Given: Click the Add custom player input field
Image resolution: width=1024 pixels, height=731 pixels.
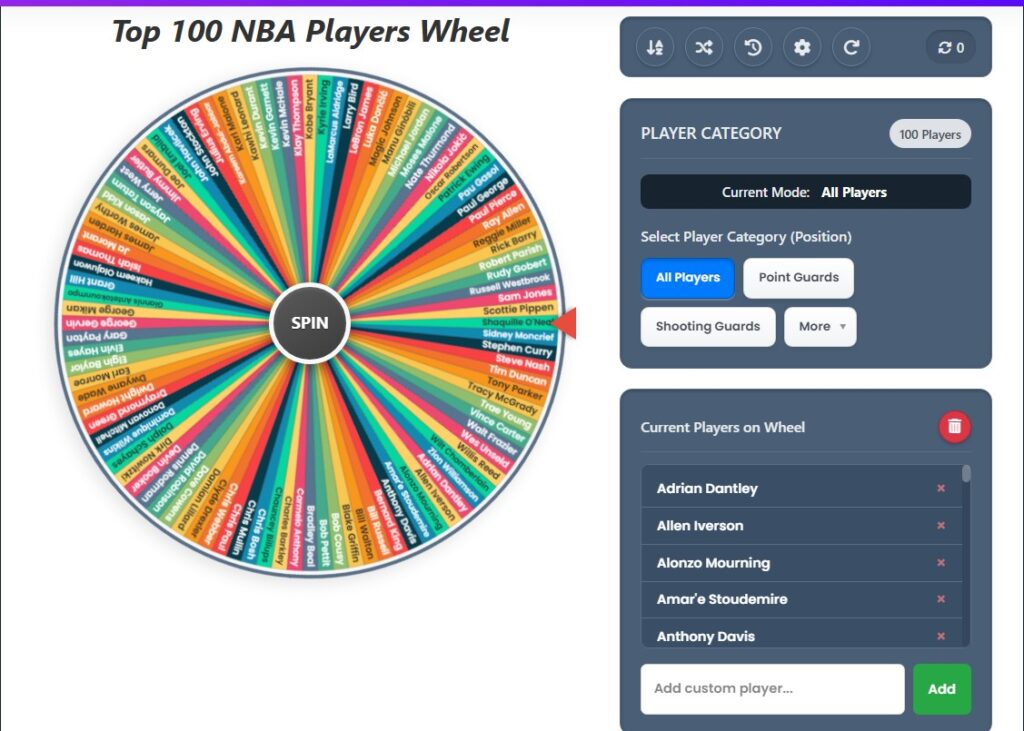Looking at the screenshot, I should [772, 689].
